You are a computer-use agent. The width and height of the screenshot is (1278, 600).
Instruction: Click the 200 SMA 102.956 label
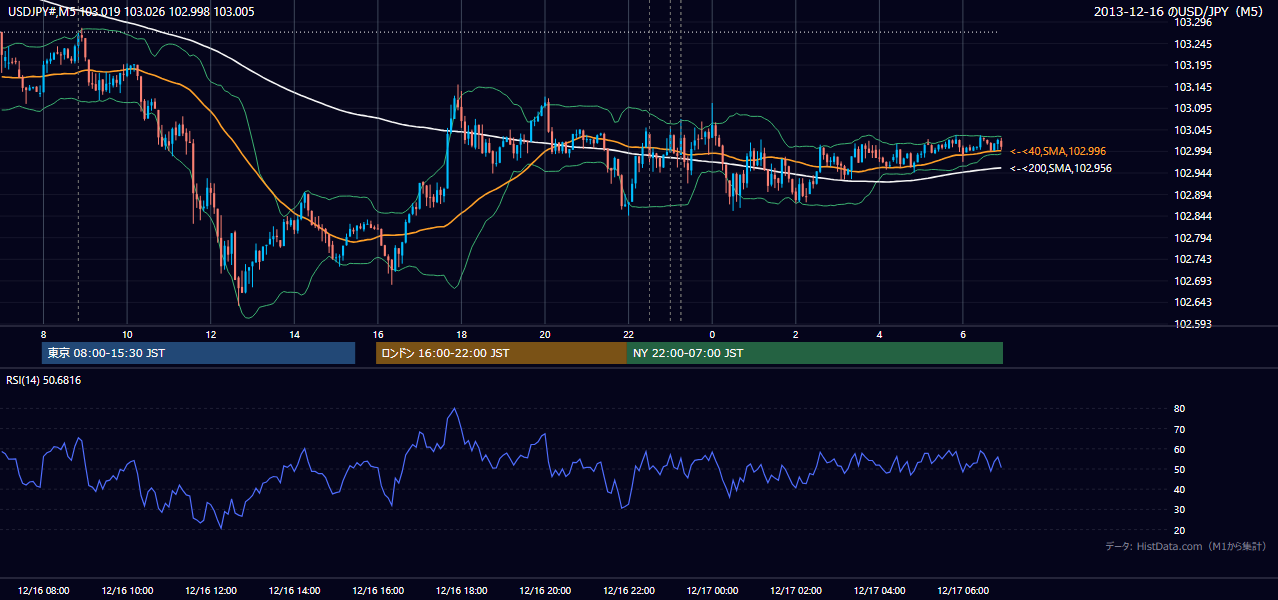pos(1061,168)
